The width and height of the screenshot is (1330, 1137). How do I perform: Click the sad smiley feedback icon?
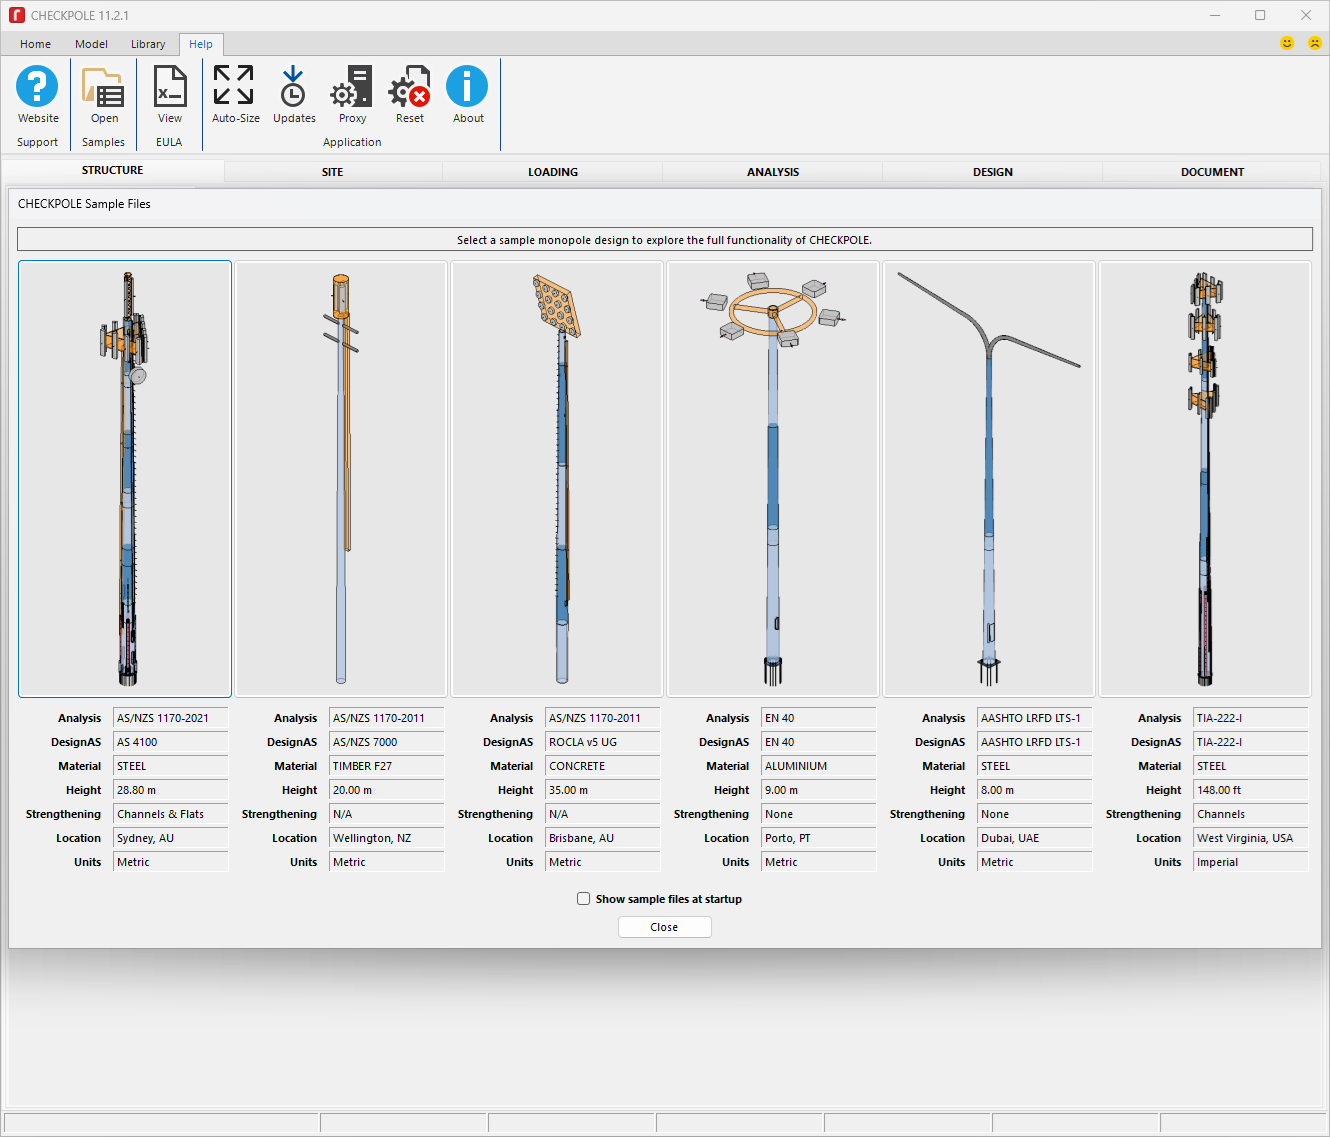pyautogui.click(x=1315, y=43)
